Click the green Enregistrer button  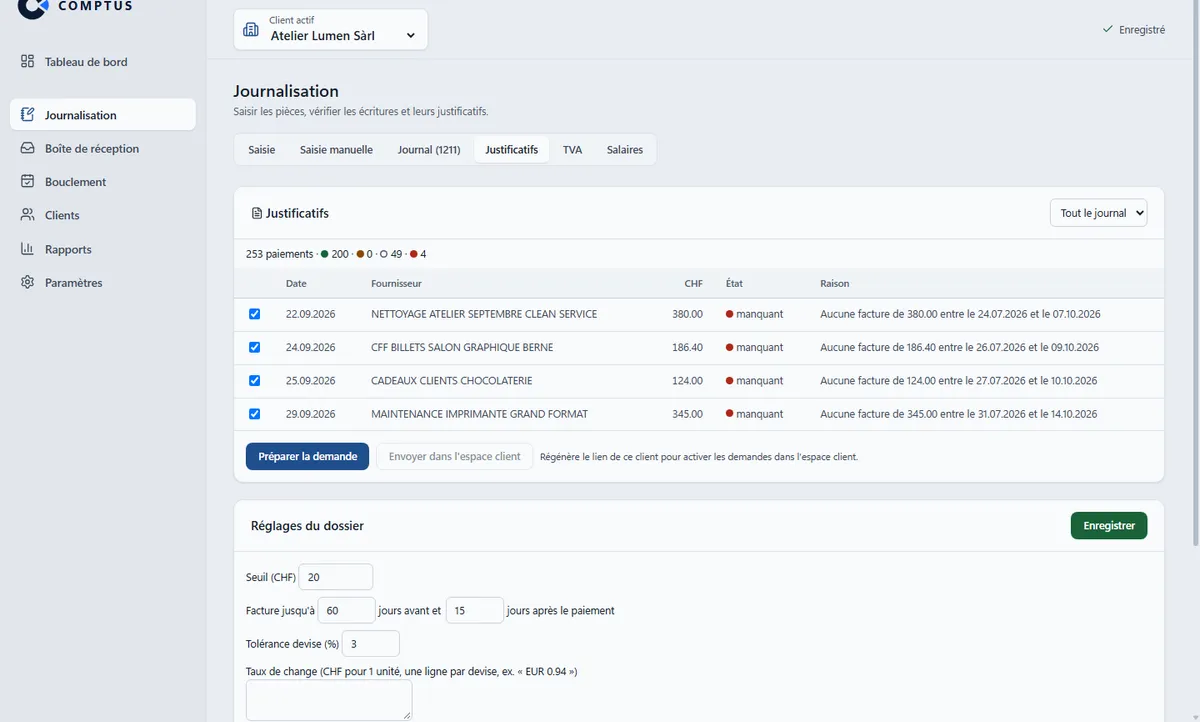[x=1109, y=525]
